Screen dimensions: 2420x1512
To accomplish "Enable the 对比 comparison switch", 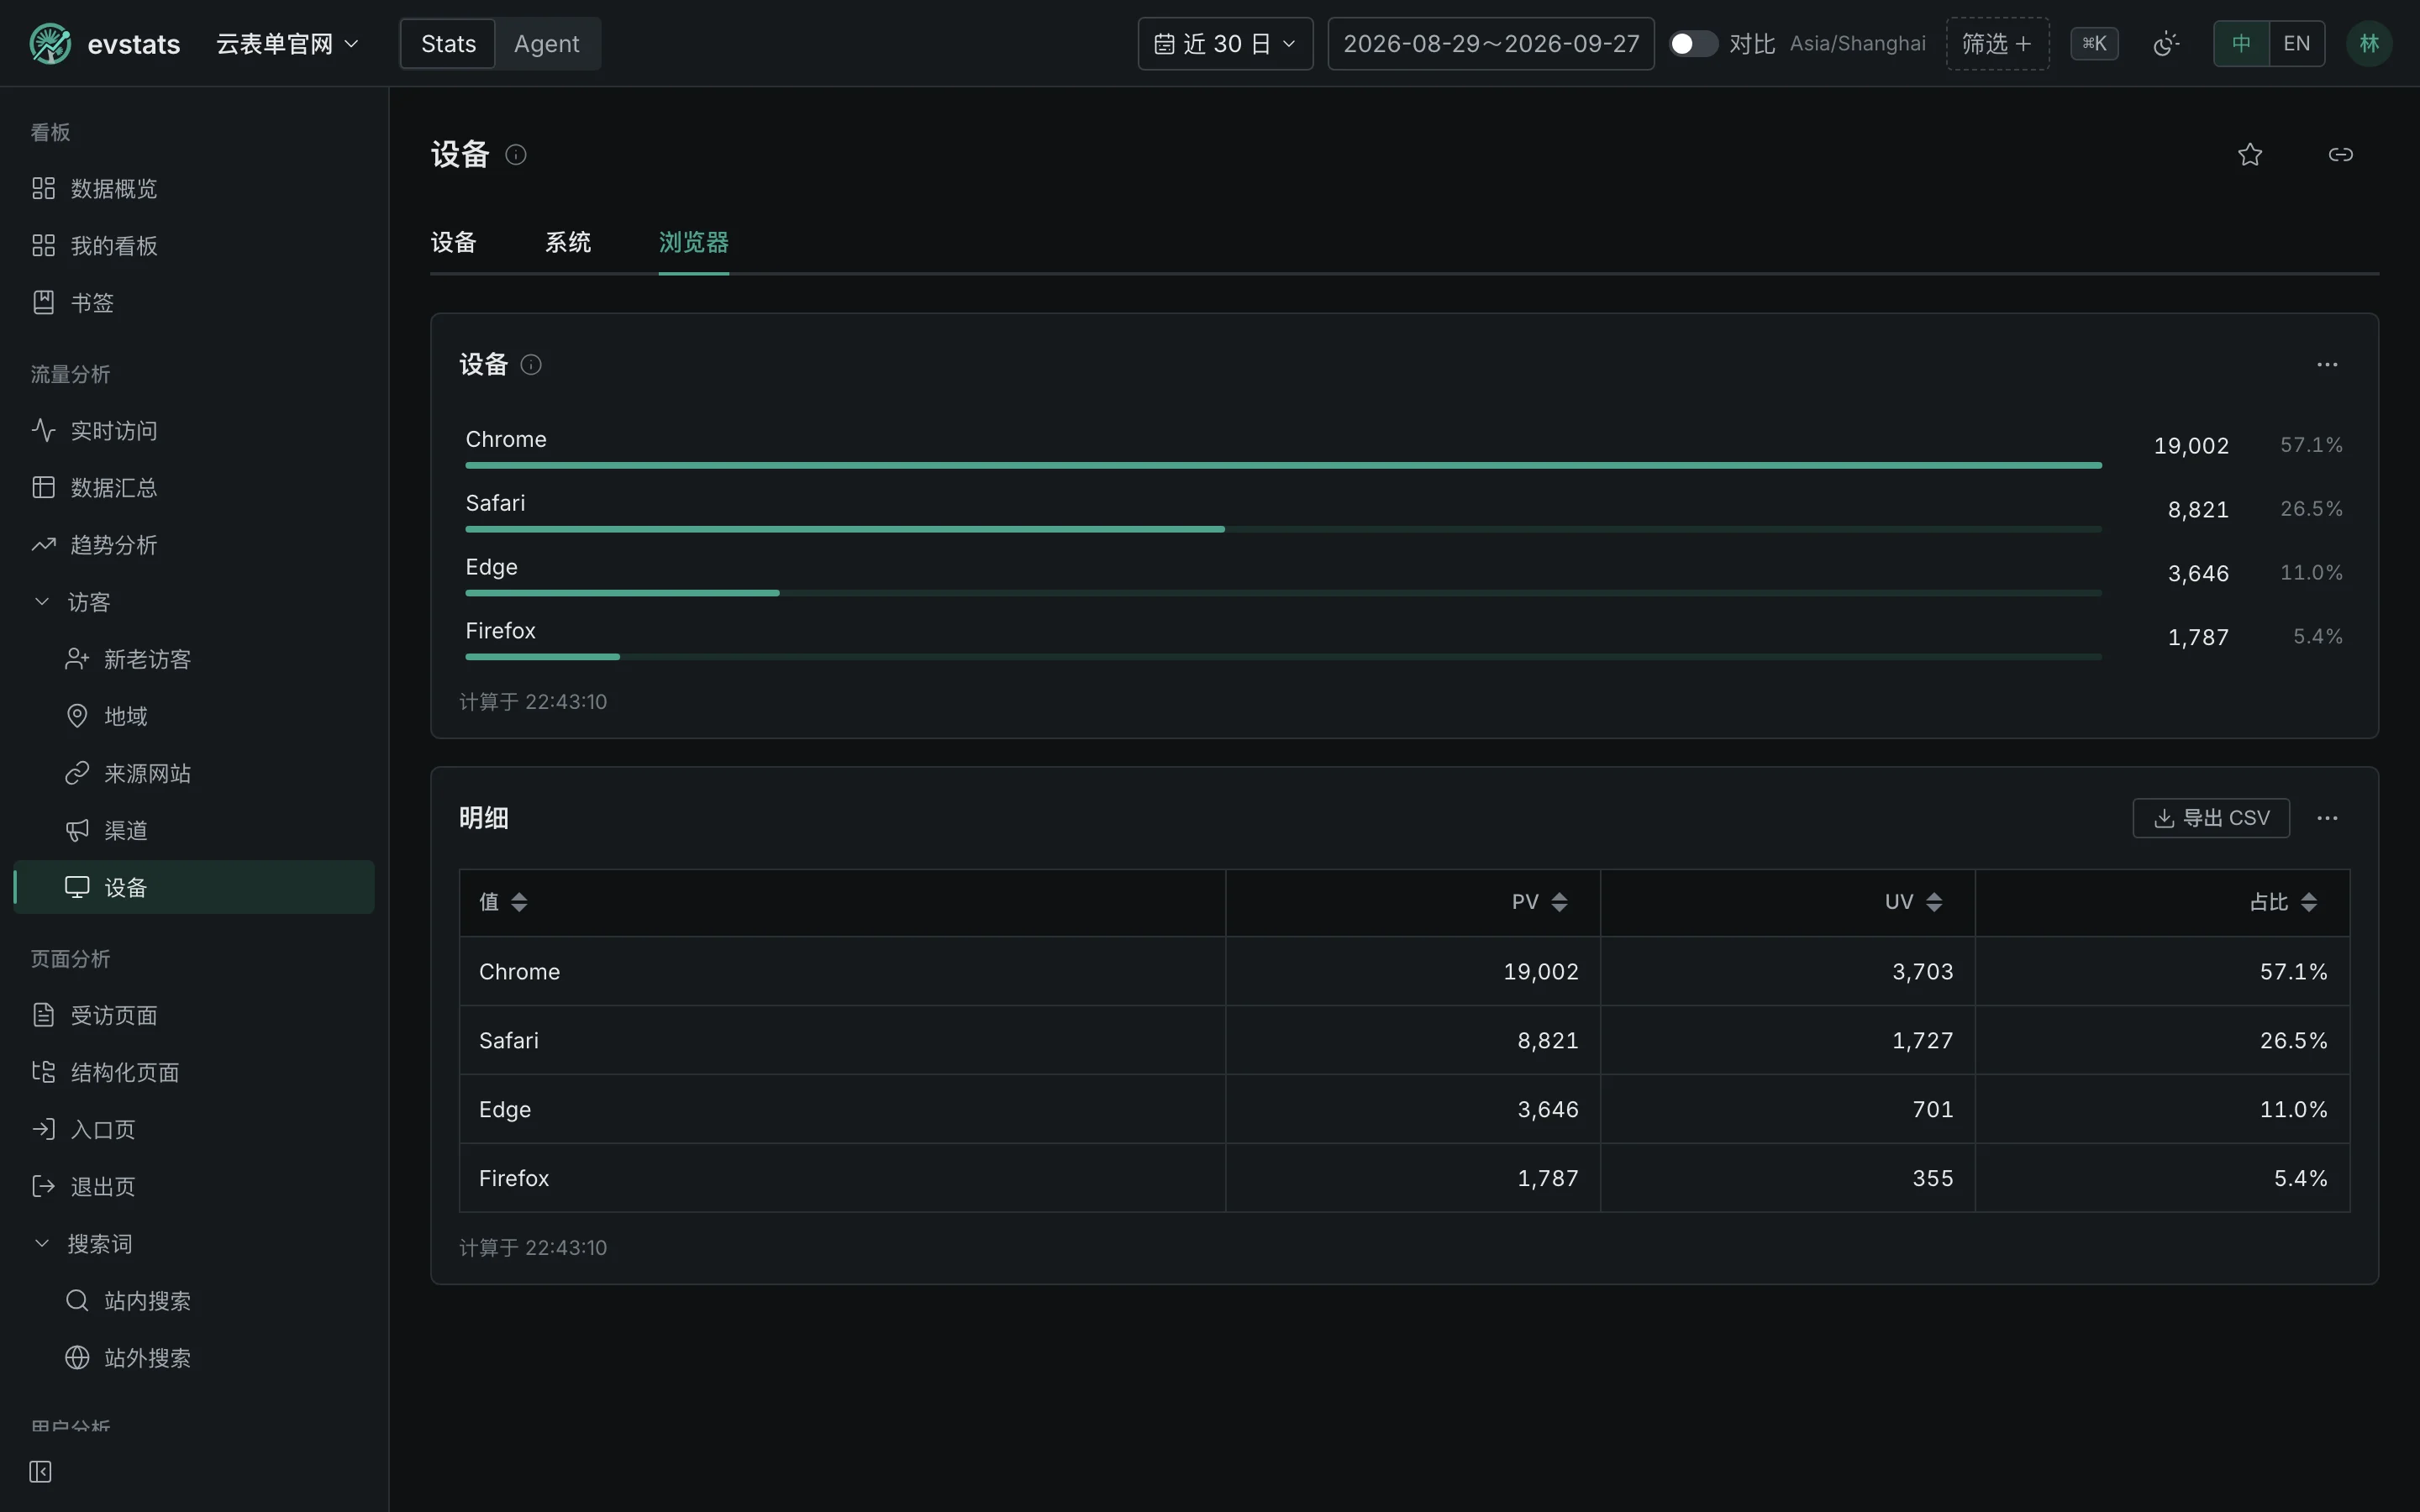I will tap(1693, 44).
